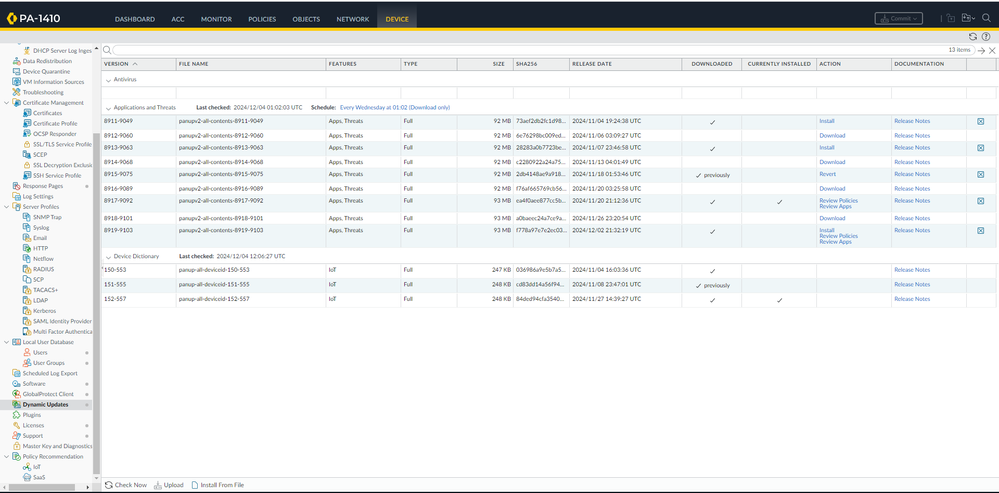Screen dimensions: 999x493
Task: Collapse the Certificate Management tree node
Action: point(6,102)
